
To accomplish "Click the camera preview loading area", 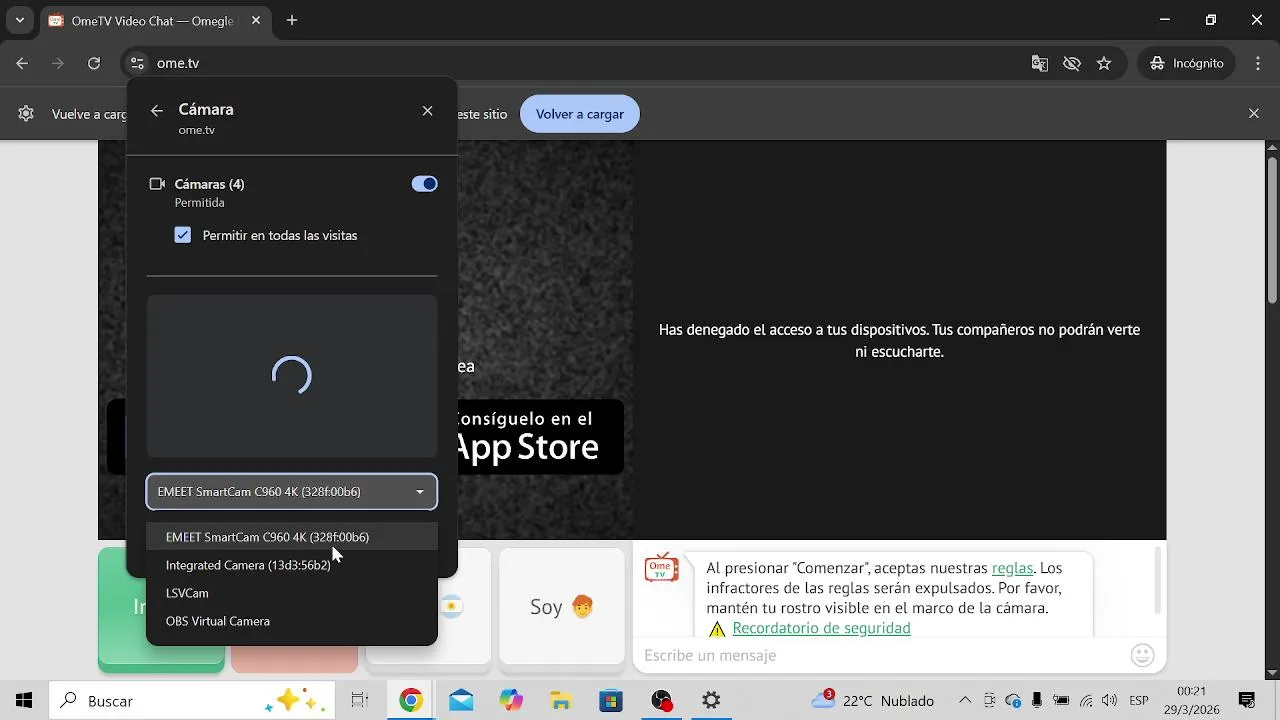I will click(292, 376).
